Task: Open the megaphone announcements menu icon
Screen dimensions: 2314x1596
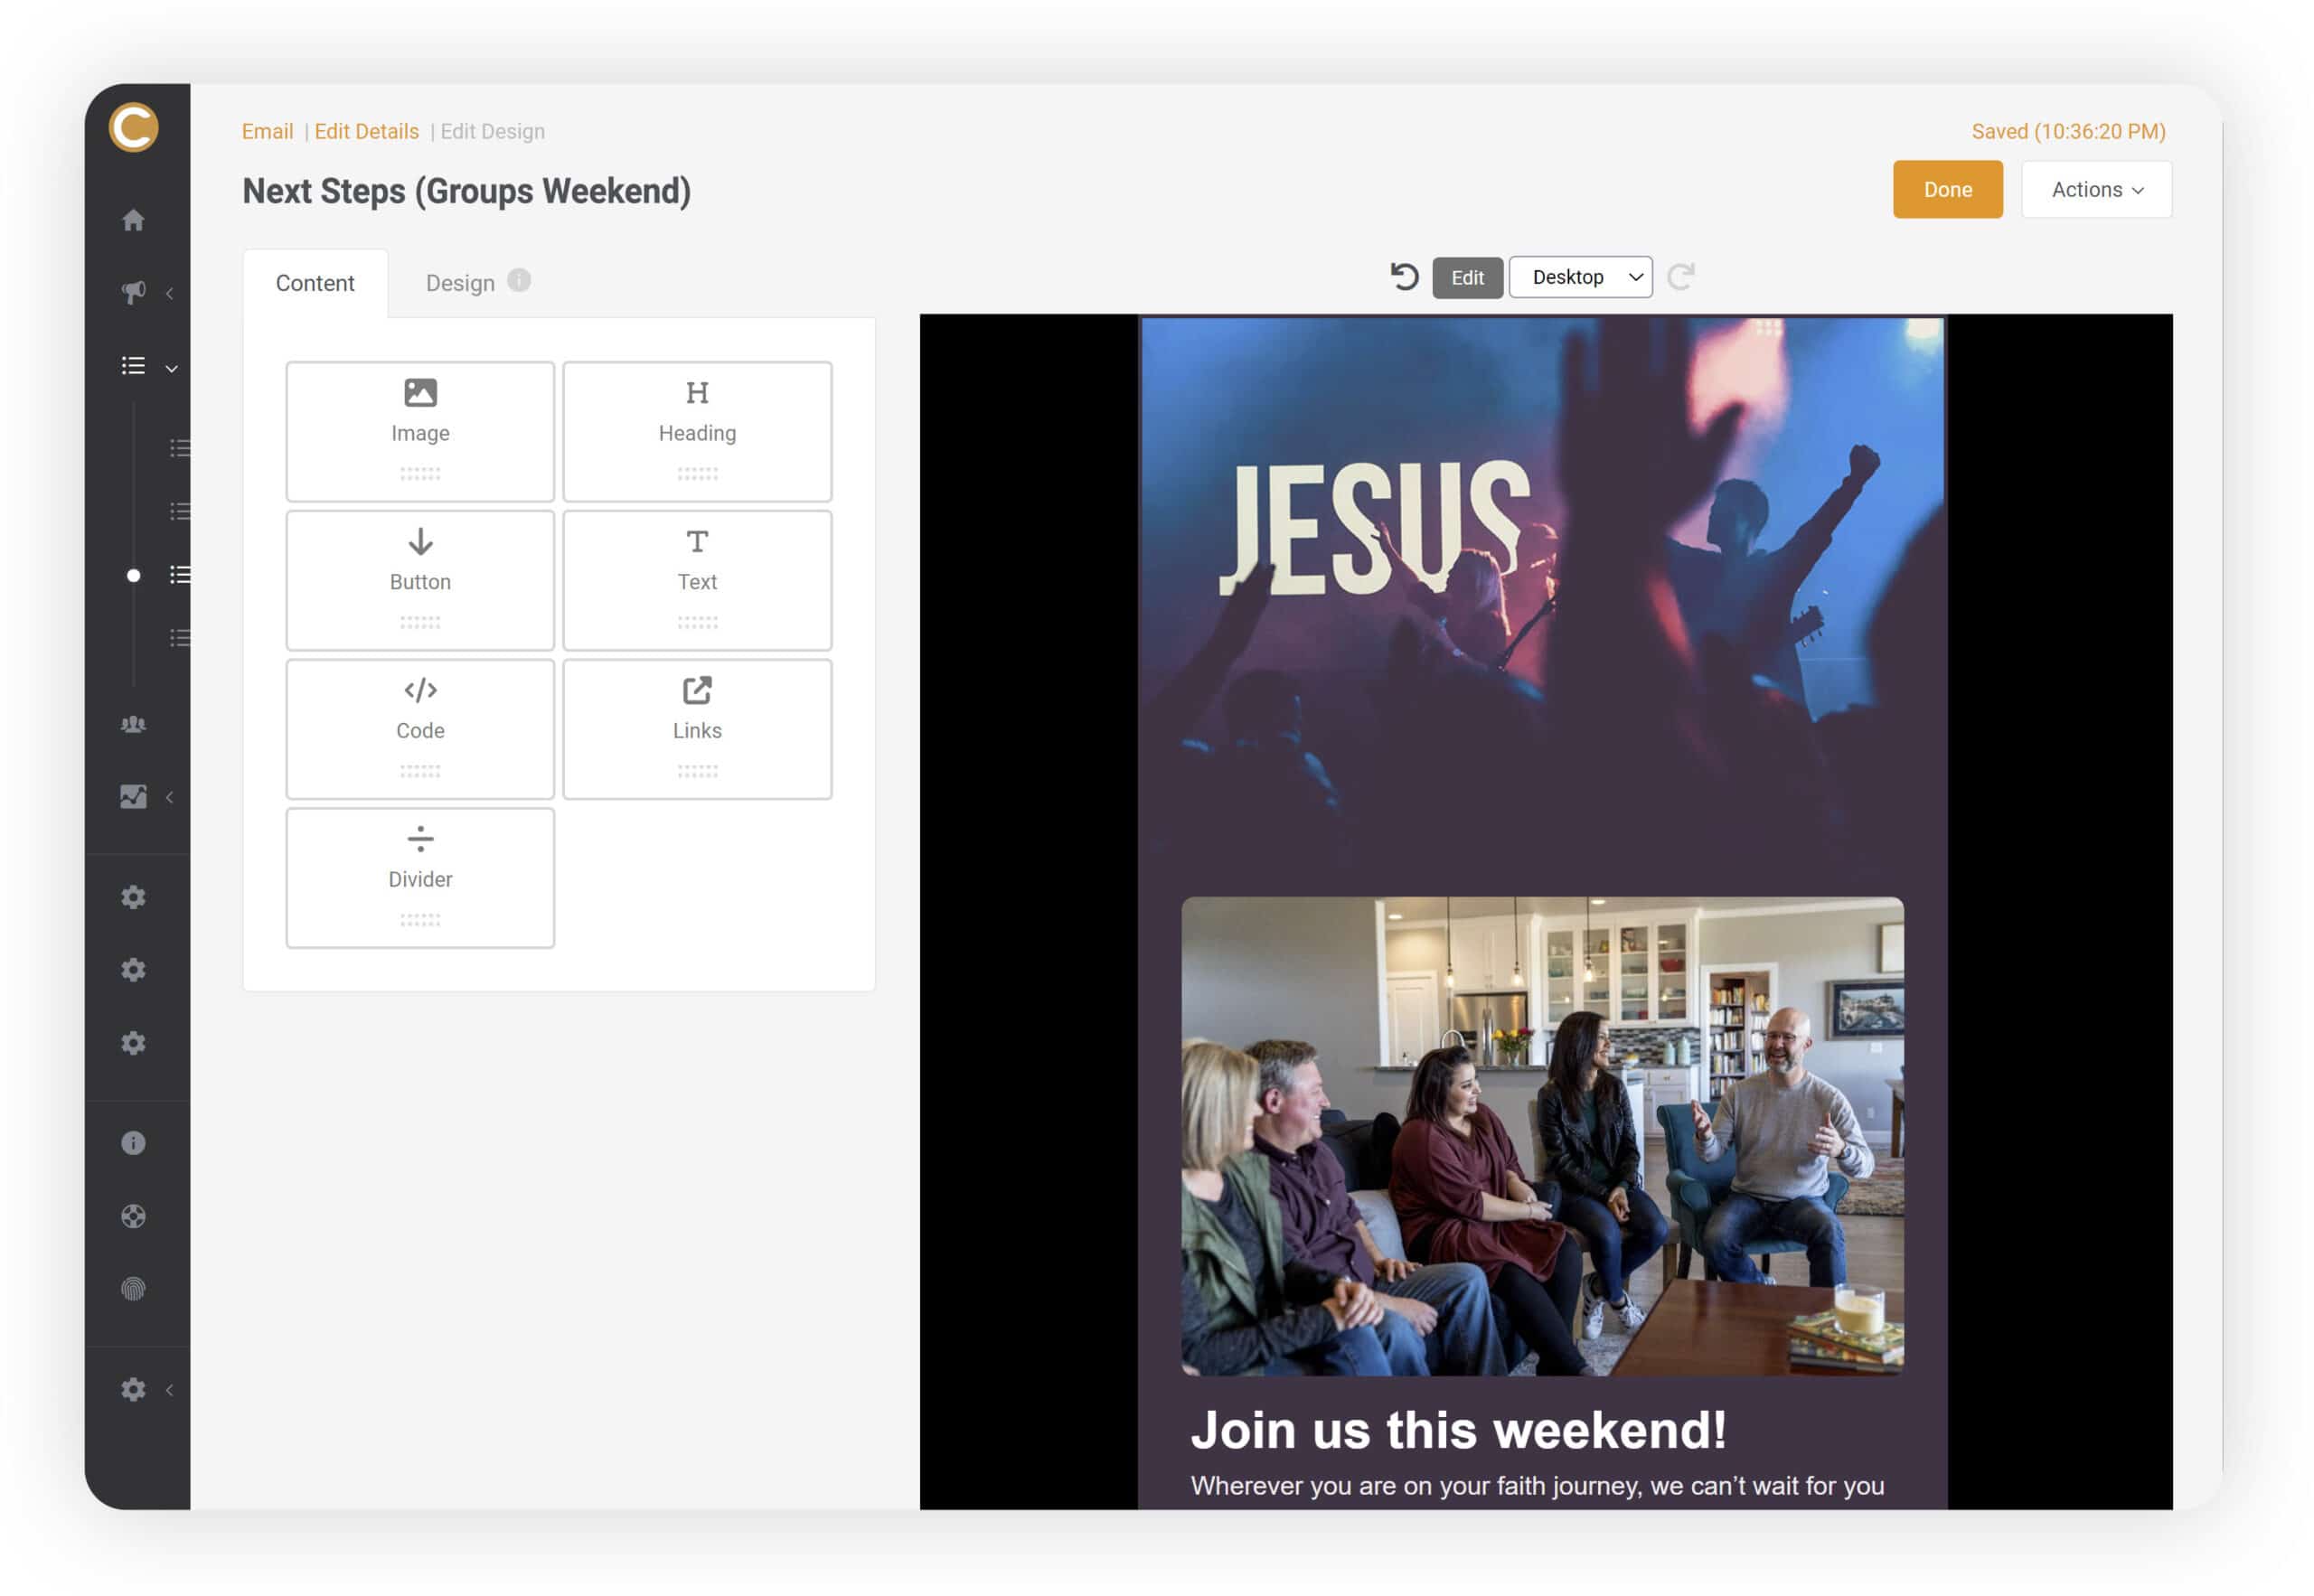Action: coord(133,293)
